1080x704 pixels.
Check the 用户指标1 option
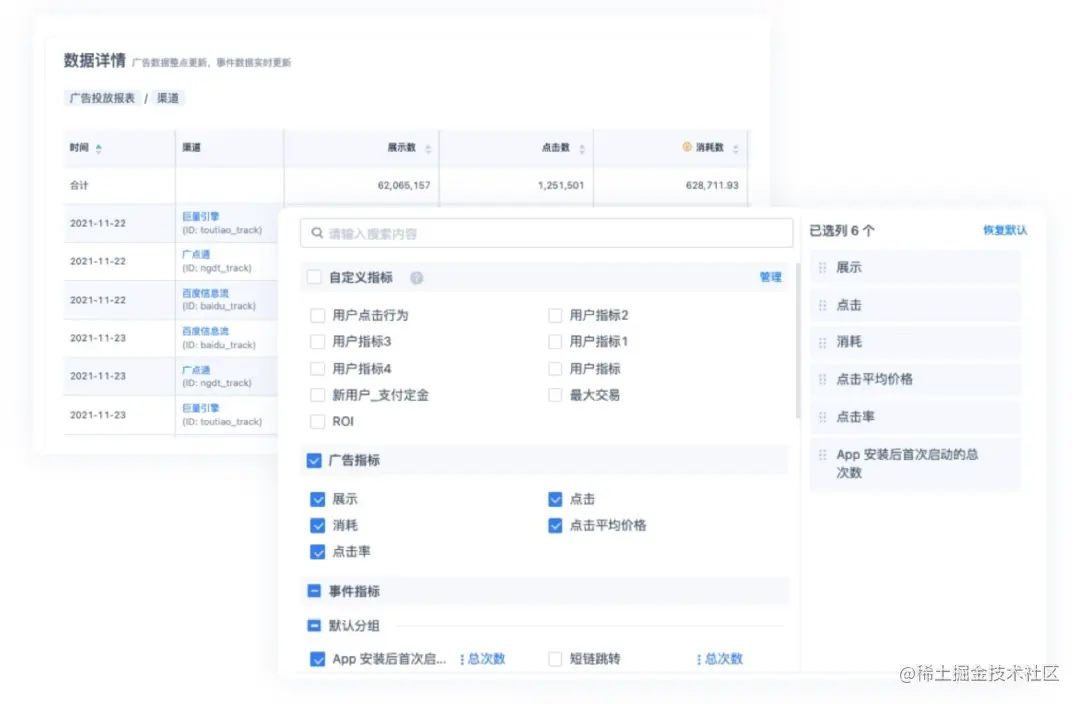[555, 342]
